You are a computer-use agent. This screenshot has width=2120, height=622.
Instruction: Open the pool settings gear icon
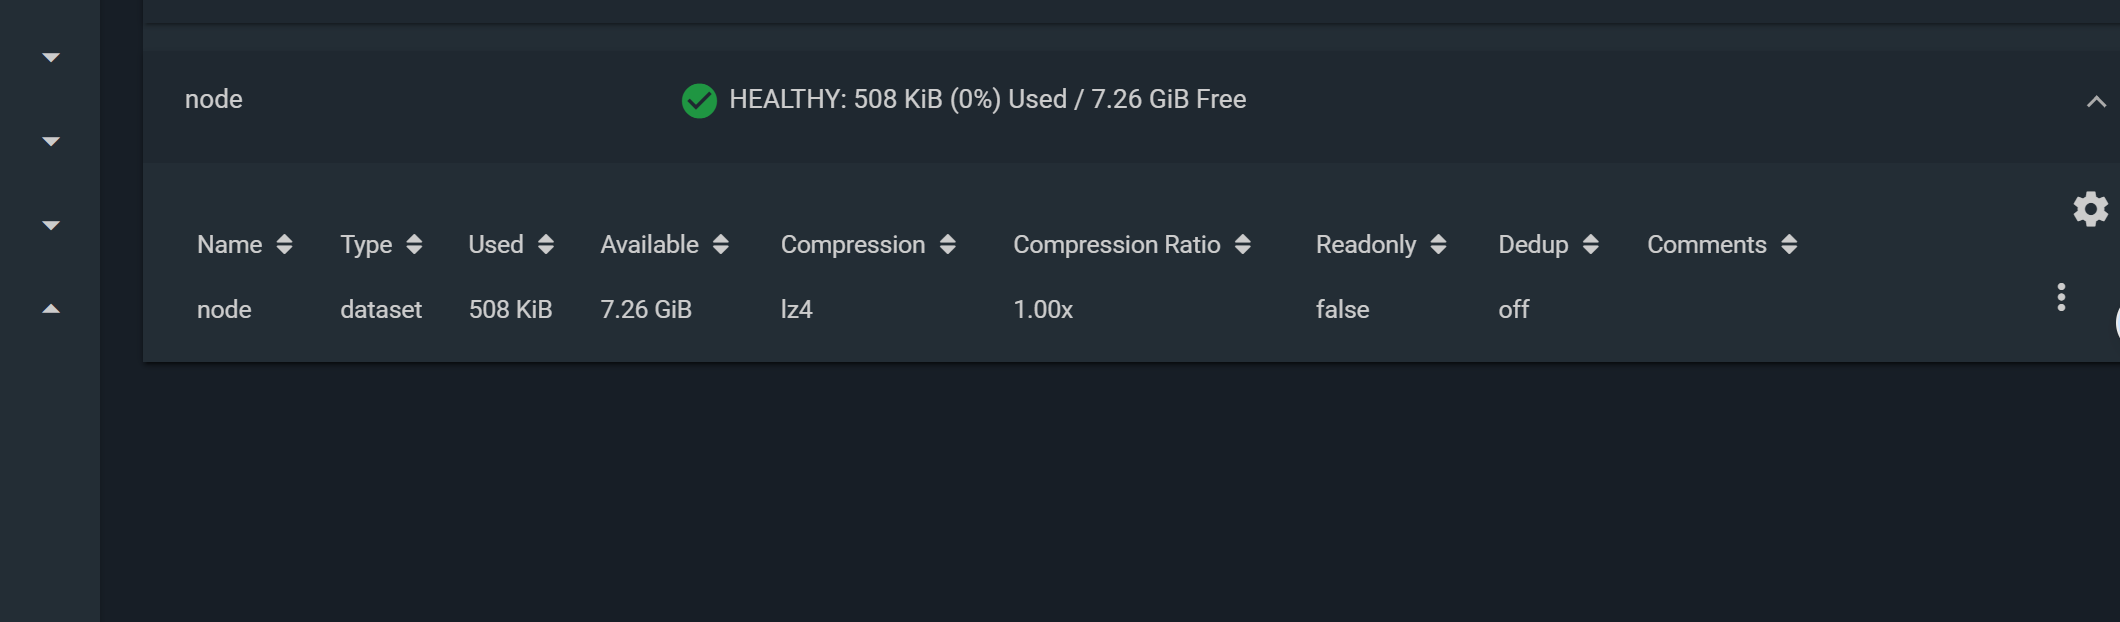point(2090,209)
